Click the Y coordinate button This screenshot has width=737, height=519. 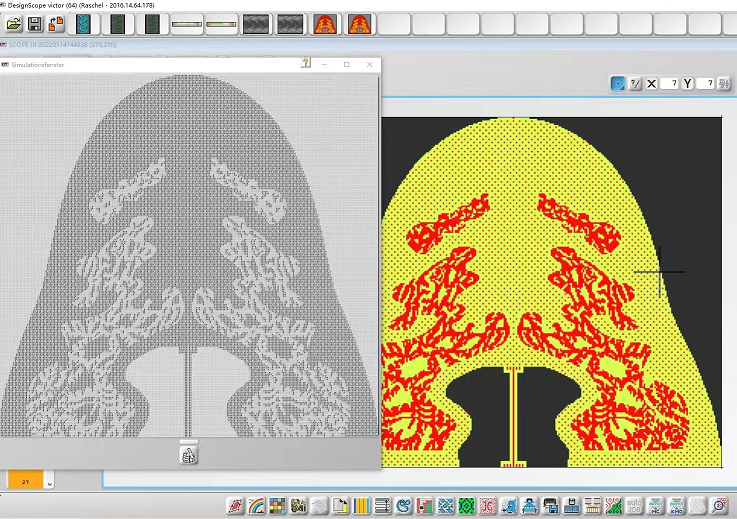click(688, 84)
